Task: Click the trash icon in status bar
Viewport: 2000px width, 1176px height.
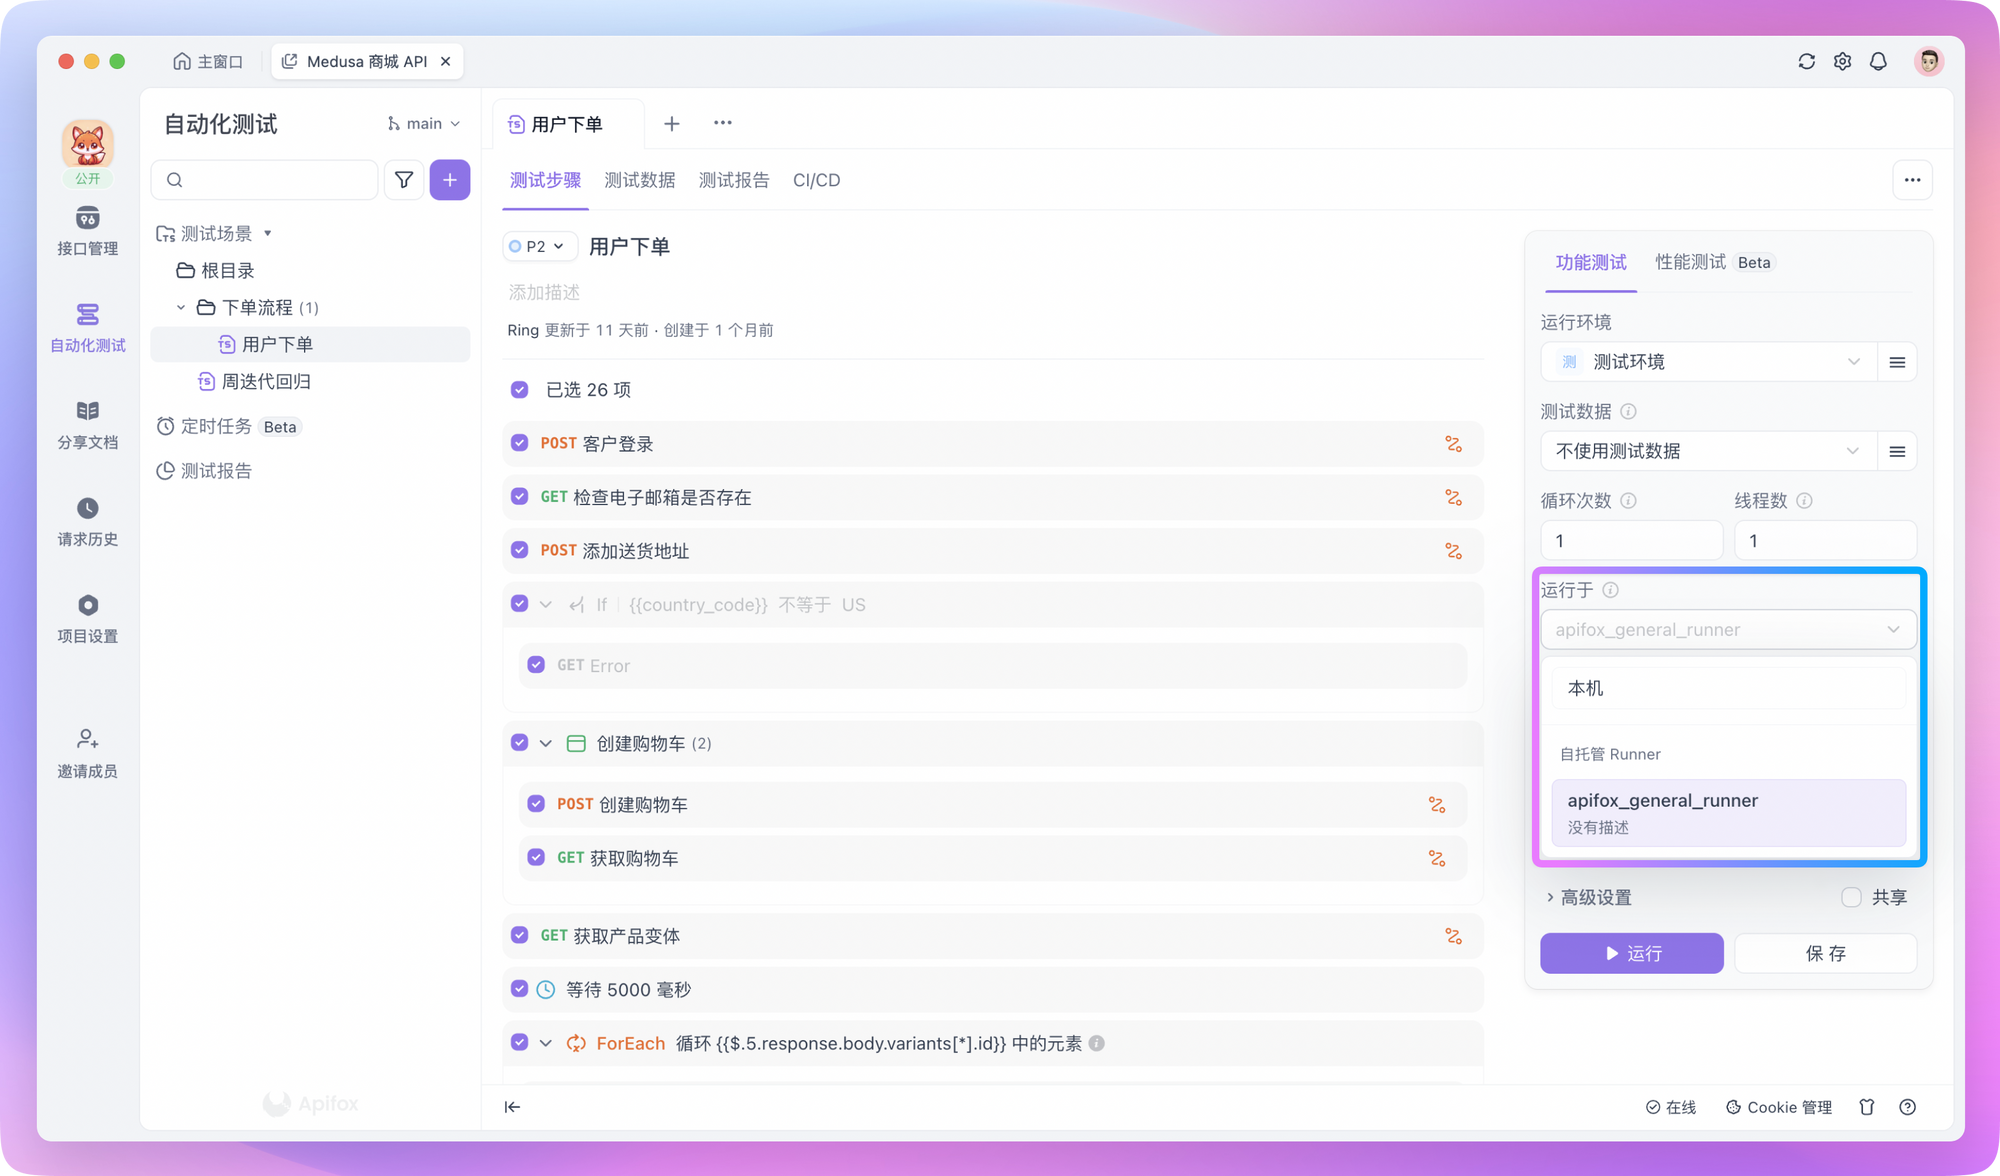Action: pos(1867,1107)
